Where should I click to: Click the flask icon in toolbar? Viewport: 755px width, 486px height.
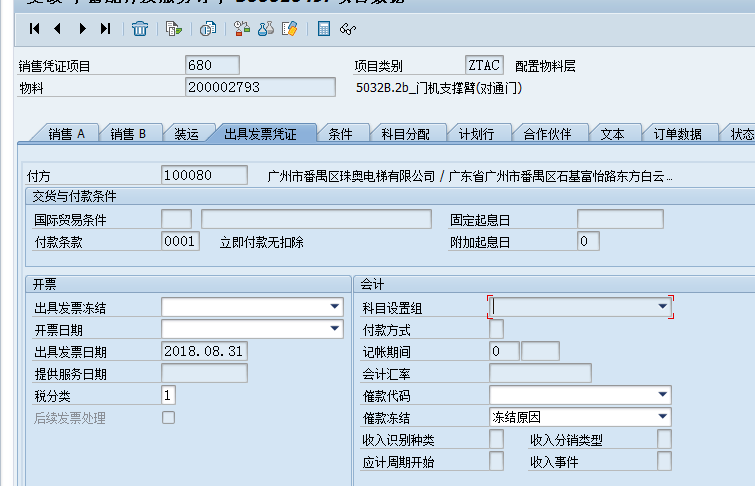click(x=266, y=29)
